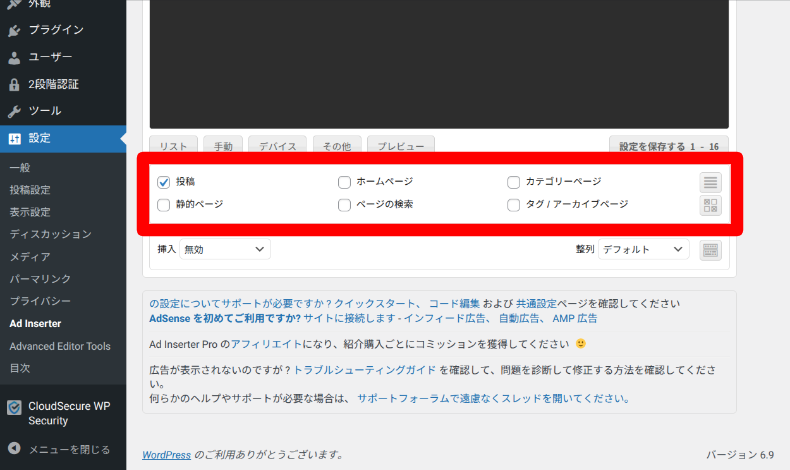Open the インフィード広告 link

[444, 318]
